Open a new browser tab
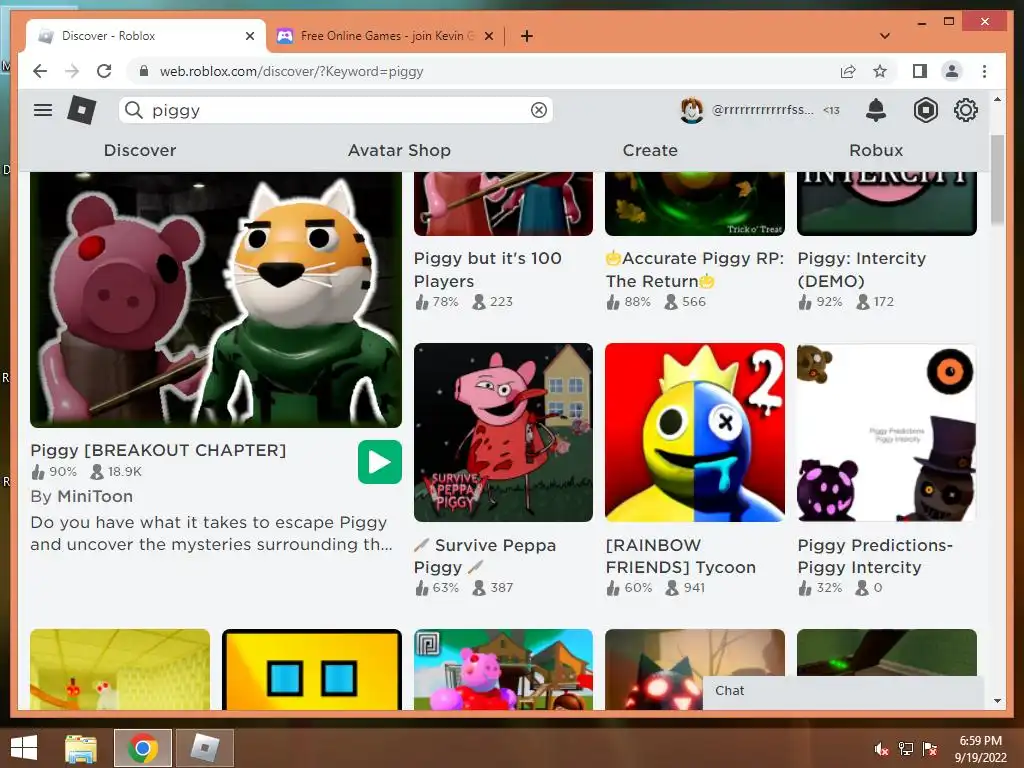Image resolution: width=1024 pixels, height=768 pixels. (x=526, y=36)
